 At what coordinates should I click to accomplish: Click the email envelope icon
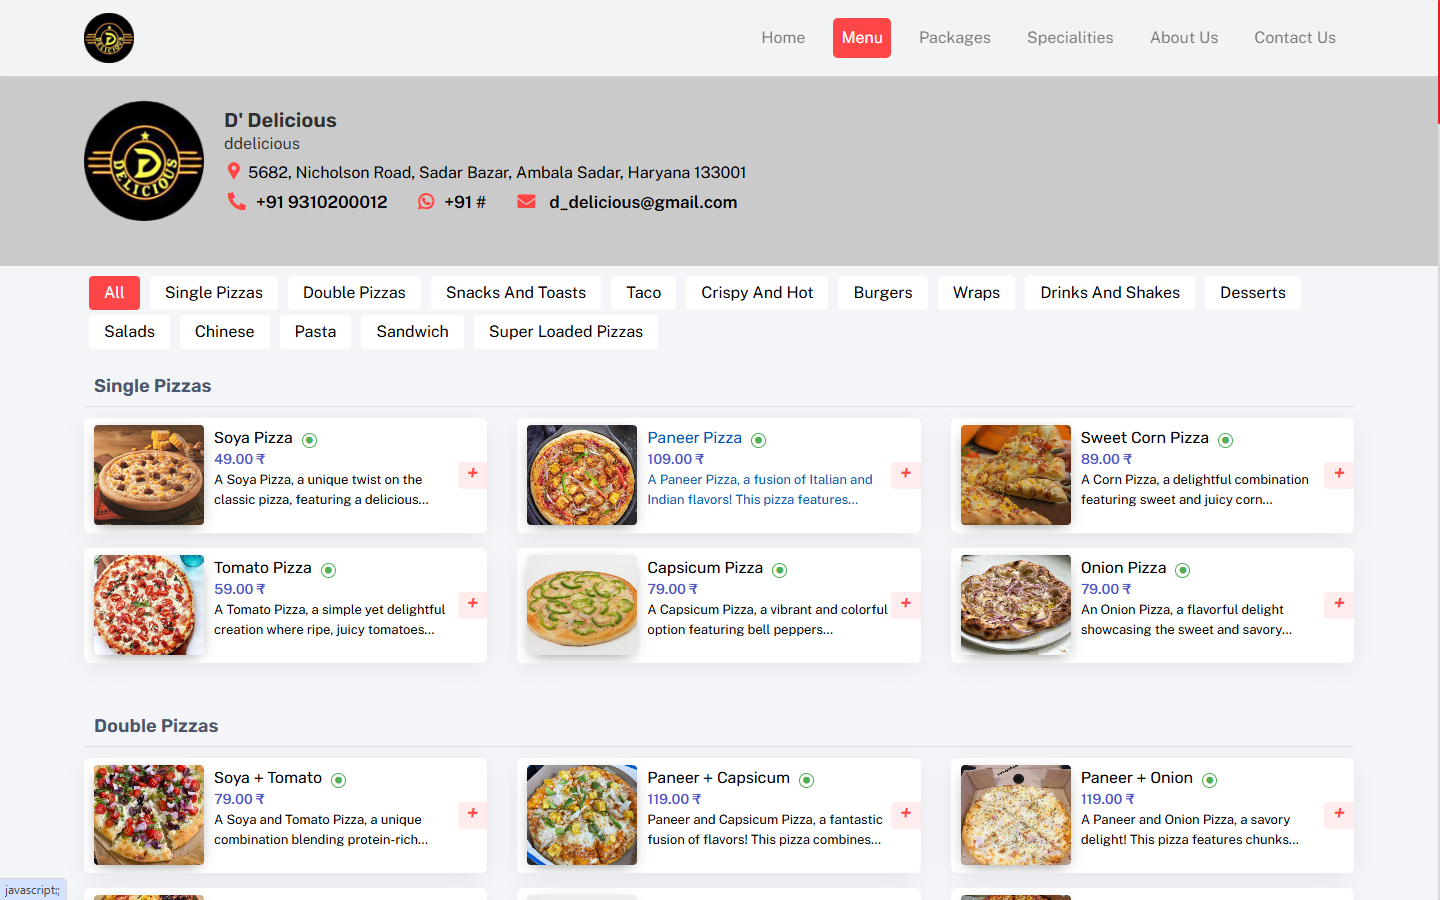coord(527,201)
